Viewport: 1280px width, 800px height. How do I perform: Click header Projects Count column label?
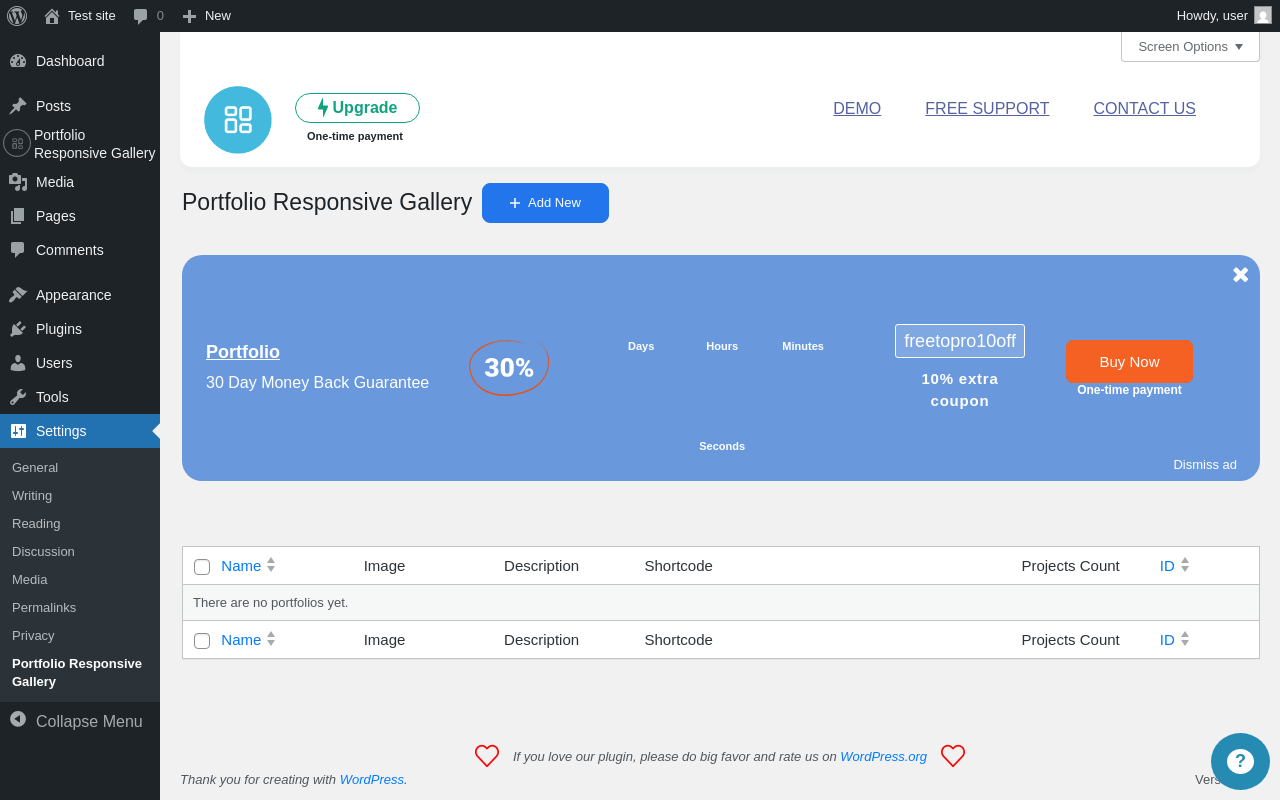[x=1070, y=565]
